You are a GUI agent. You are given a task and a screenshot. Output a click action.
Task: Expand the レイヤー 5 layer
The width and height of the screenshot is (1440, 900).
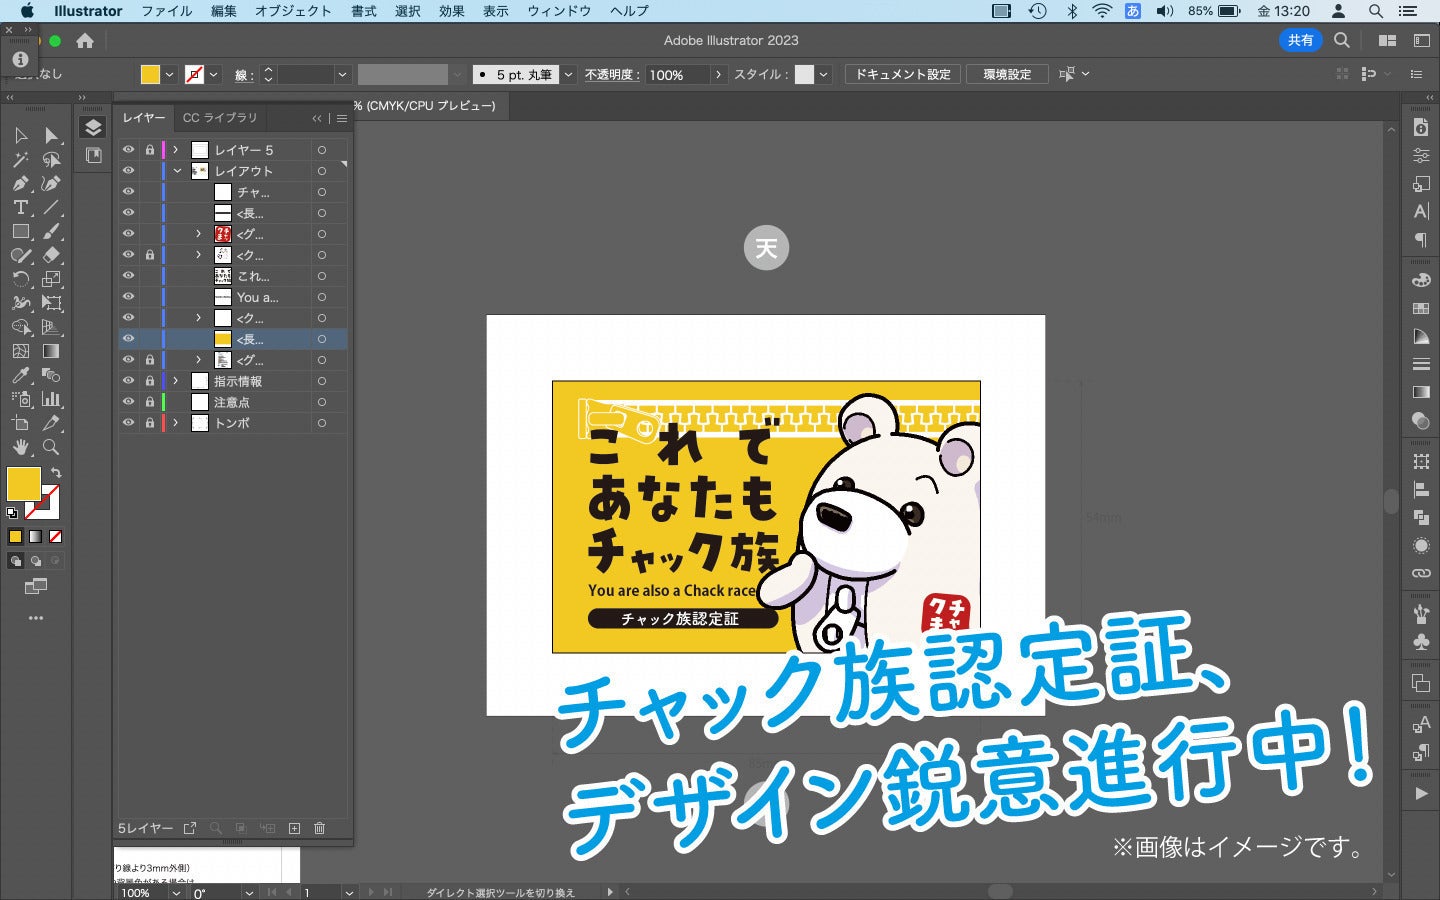[175, 149]
